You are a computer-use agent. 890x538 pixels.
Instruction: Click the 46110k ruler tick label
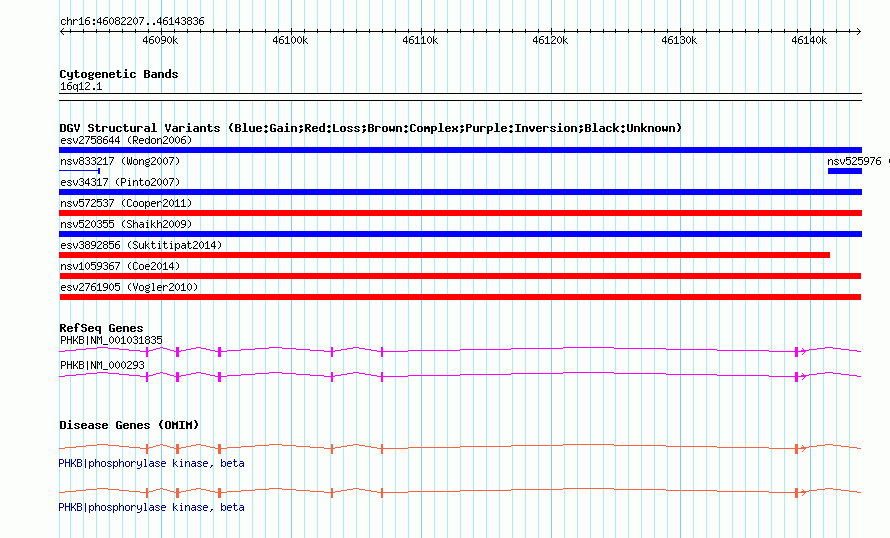click(x=420, y=40)
